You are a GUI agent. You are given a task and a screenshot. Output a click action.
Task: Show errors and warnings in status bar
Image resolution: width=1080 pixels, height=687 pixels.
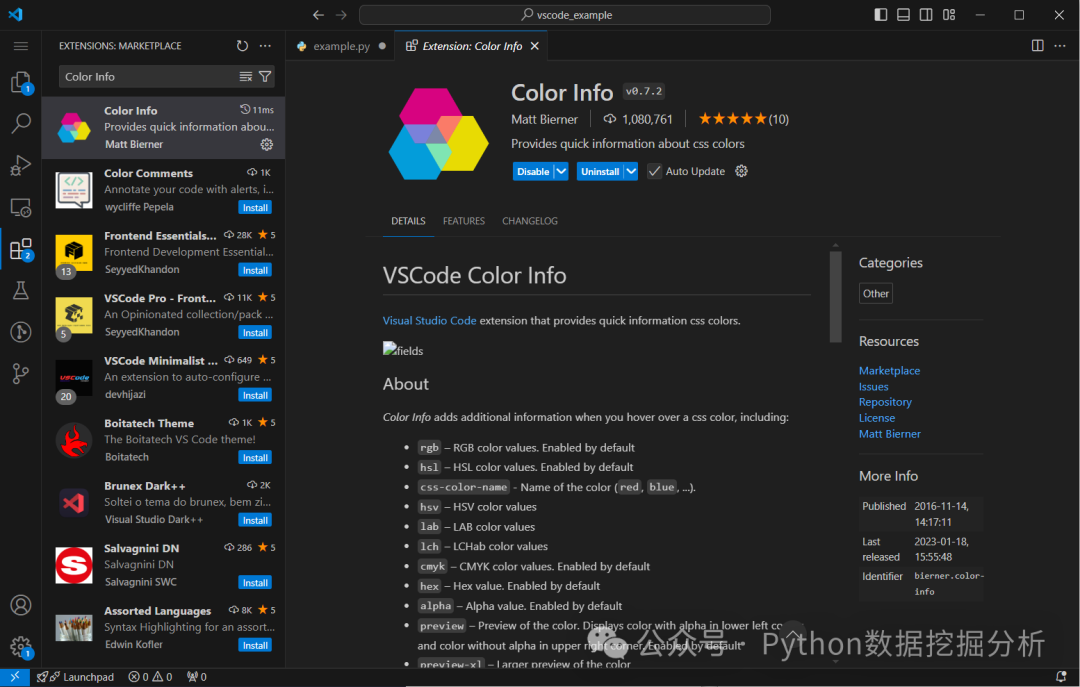pos(150,677)
